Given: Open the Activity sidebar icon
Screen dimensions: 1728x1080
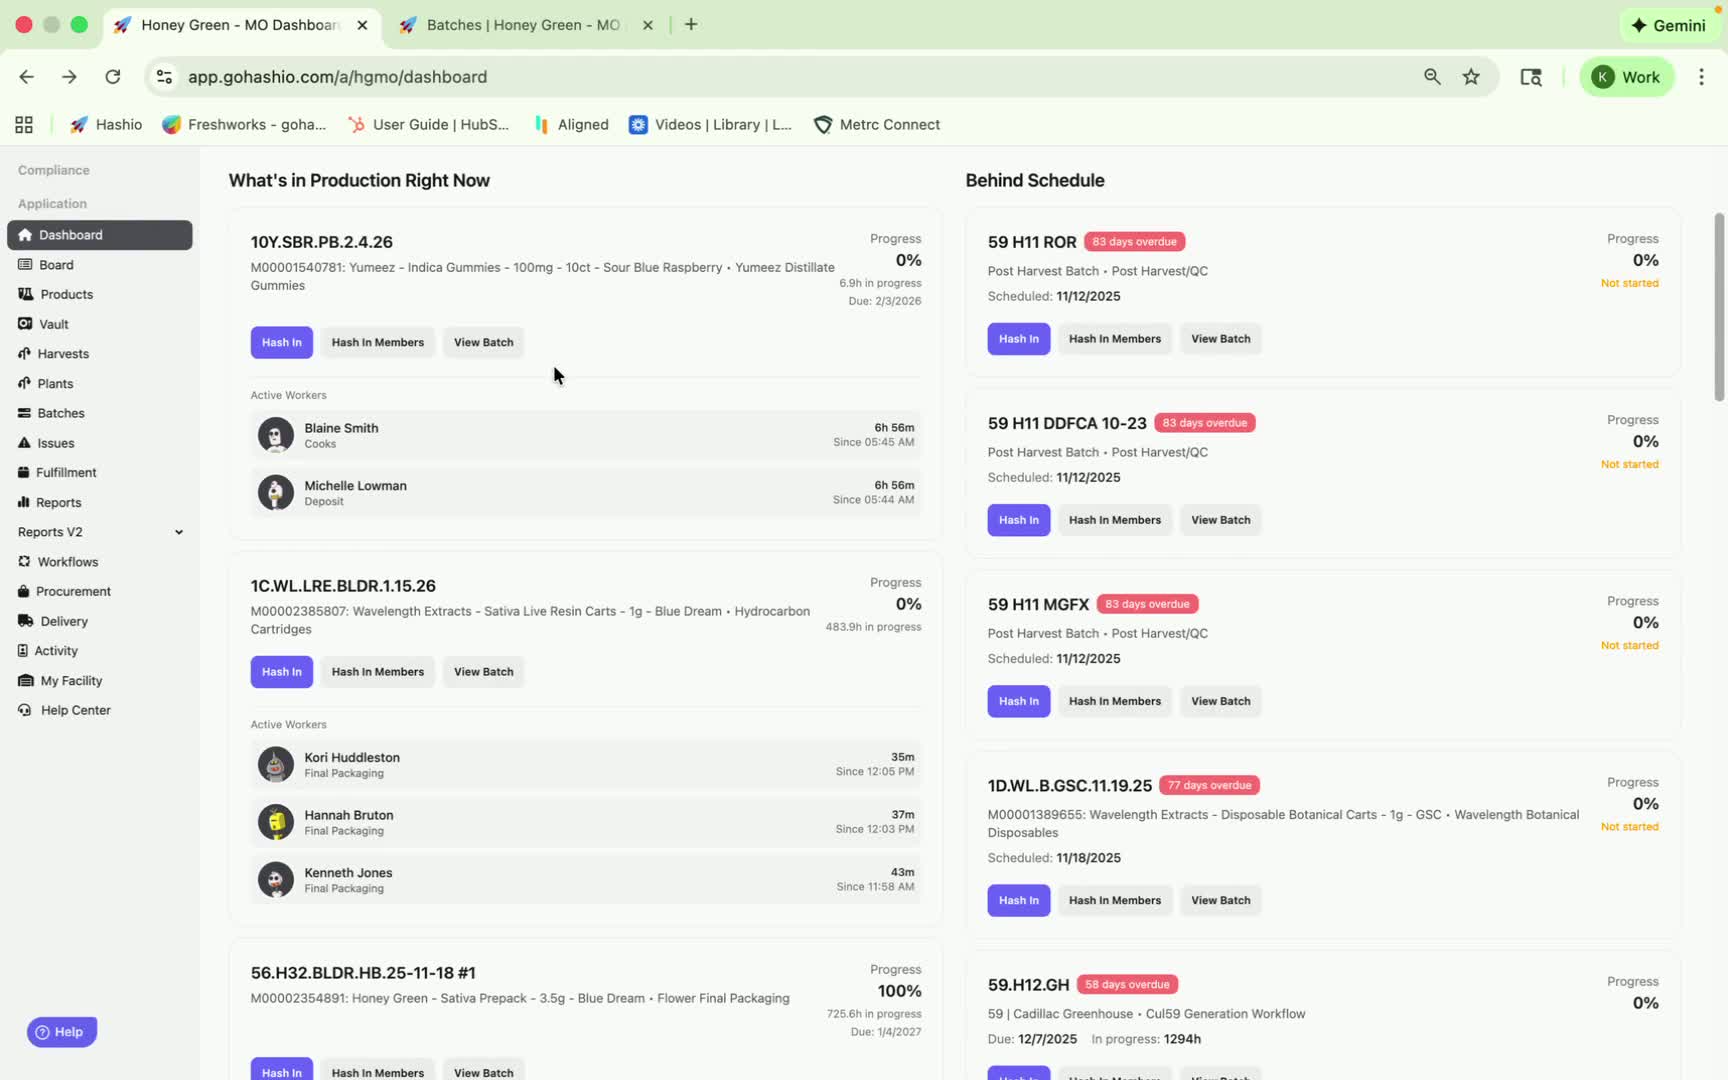Looking at the screenshot, I should pos(23,651).
